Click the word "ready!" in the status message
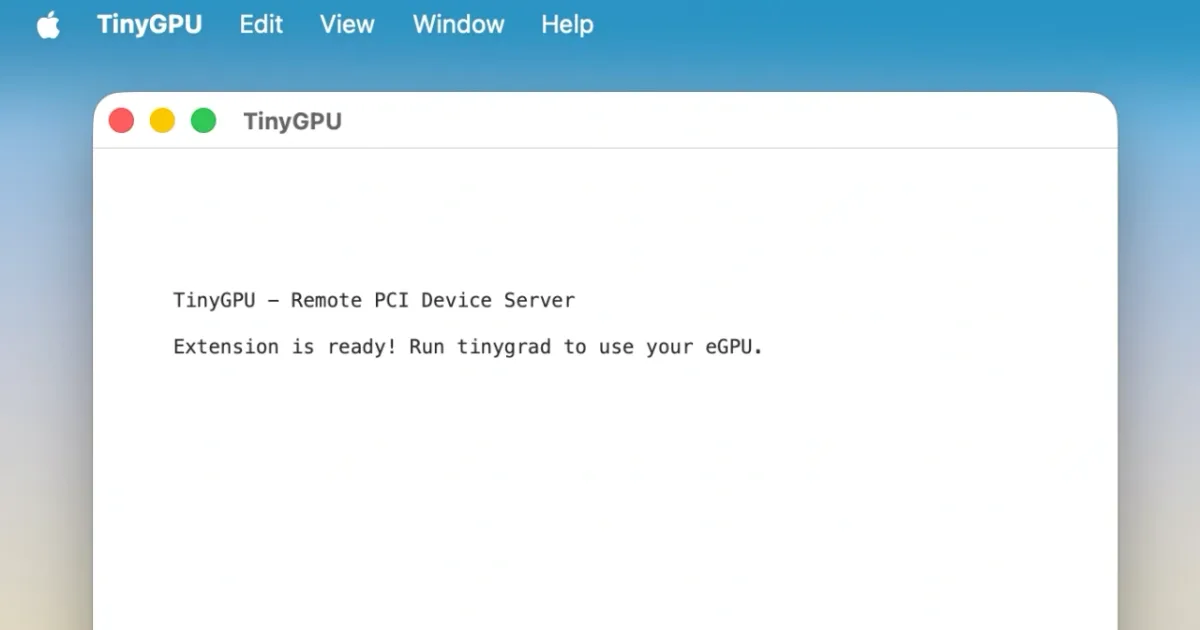The image size is (1200, 630). tap(362, 347)
